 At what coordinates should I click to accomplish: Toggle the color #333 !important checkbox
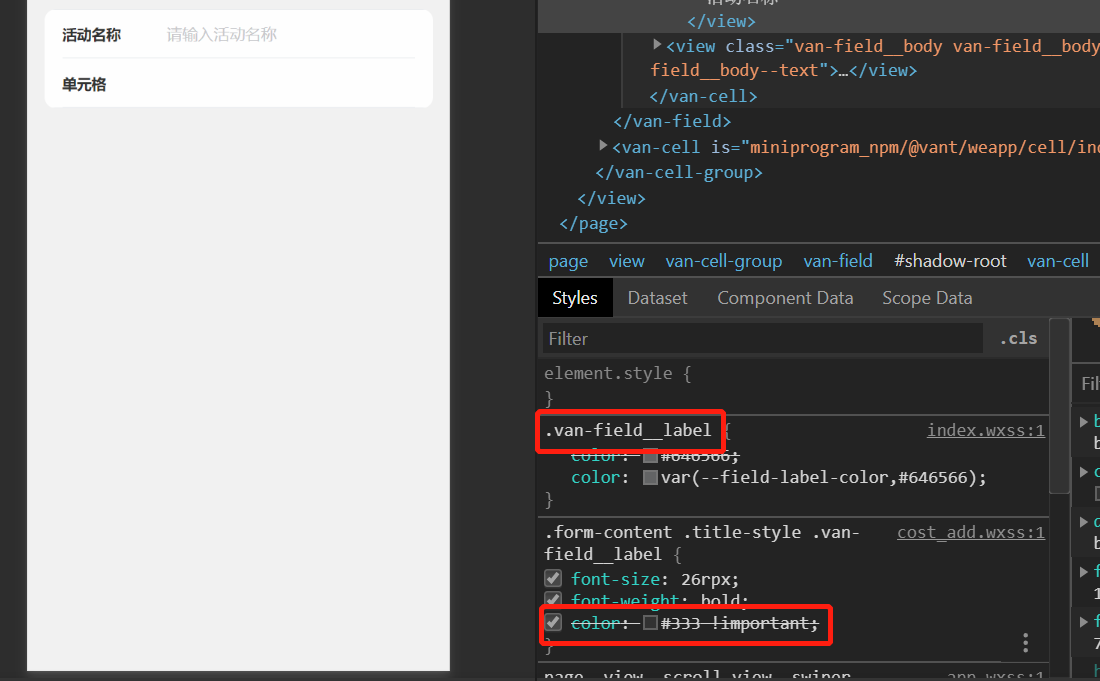pyautogui.click(x=553, y=621)
